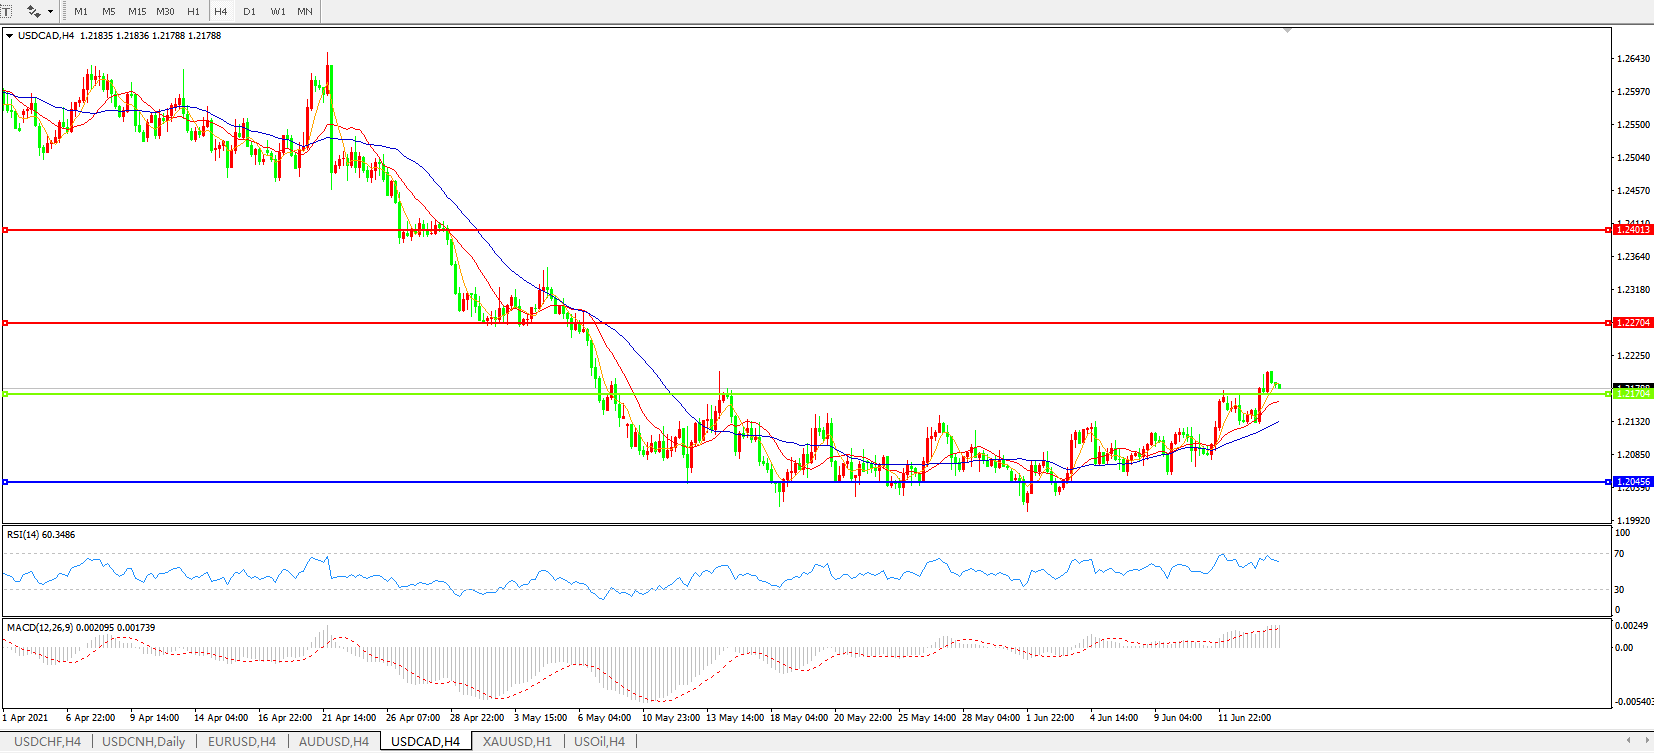
Task: Select the blue 1.20456 price level label
Action: (x=1633, y=482)
